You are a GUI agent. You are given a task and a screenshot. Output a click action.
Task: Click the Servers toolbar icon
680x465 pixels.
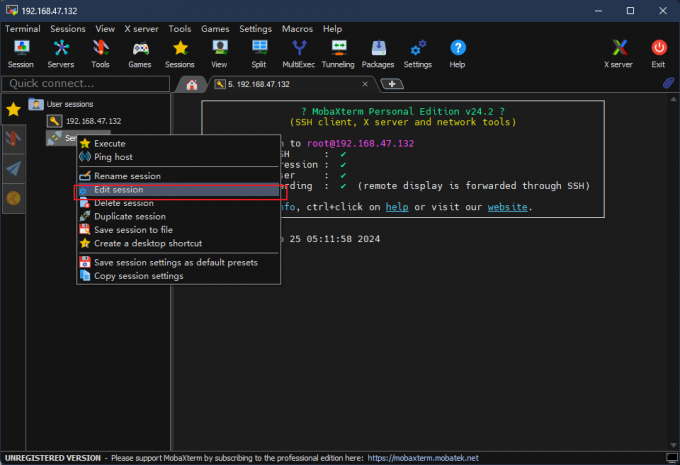click(x=61, y=54)
